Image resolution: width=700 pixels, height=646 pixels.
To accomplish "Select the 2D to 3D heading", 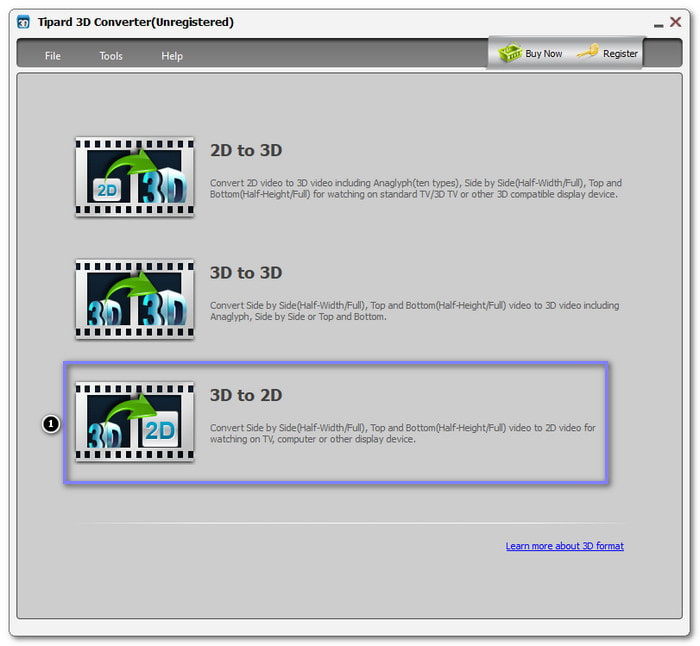I will [x=246, y=150].
